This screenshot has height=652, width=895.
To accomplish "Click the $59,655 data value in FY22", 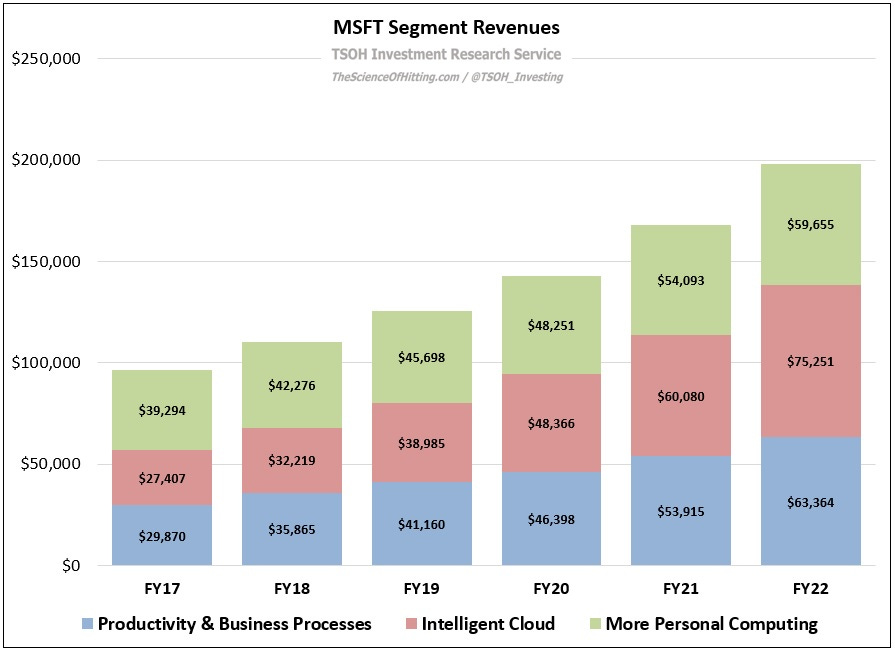I will 811,225.
